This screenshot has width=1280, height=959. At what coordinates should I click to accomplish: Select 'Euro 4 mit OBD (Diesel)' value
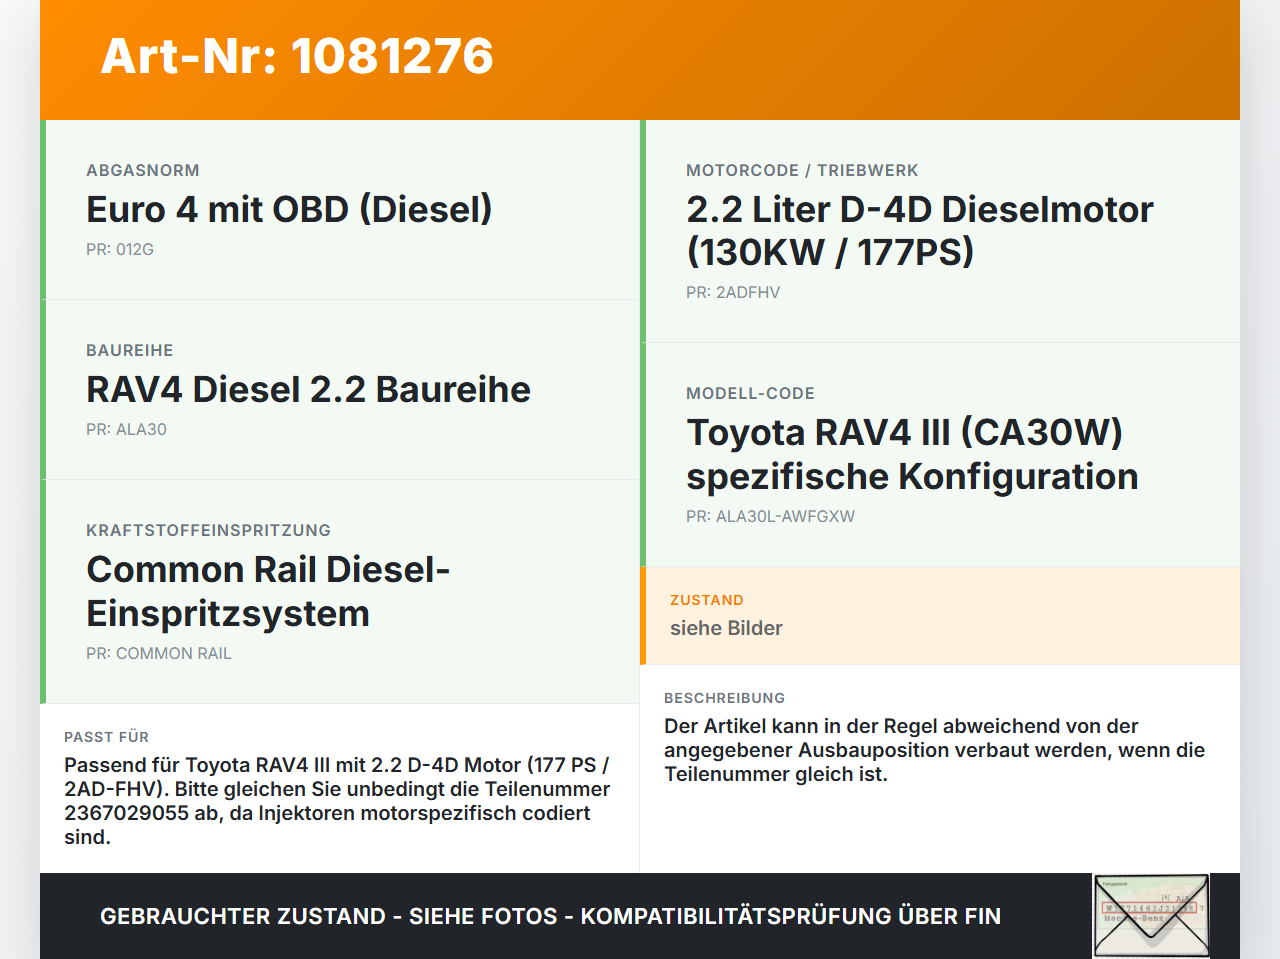(289, 209)
